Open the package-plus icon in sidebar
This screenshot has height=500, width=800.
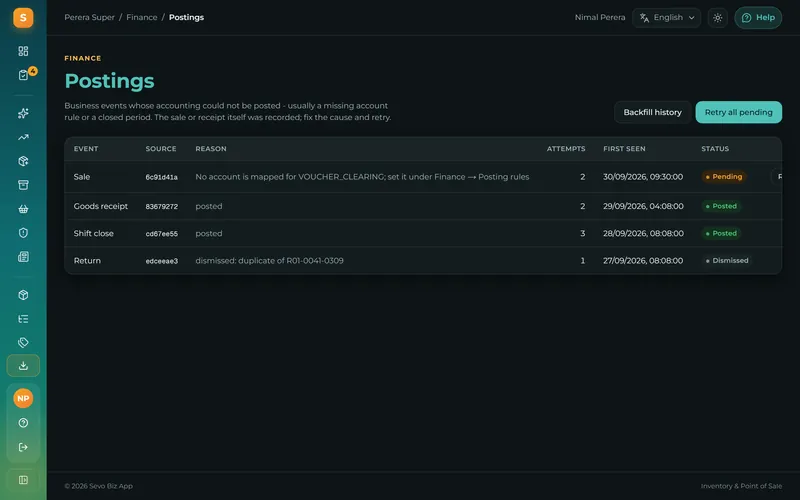click(23, 161)
